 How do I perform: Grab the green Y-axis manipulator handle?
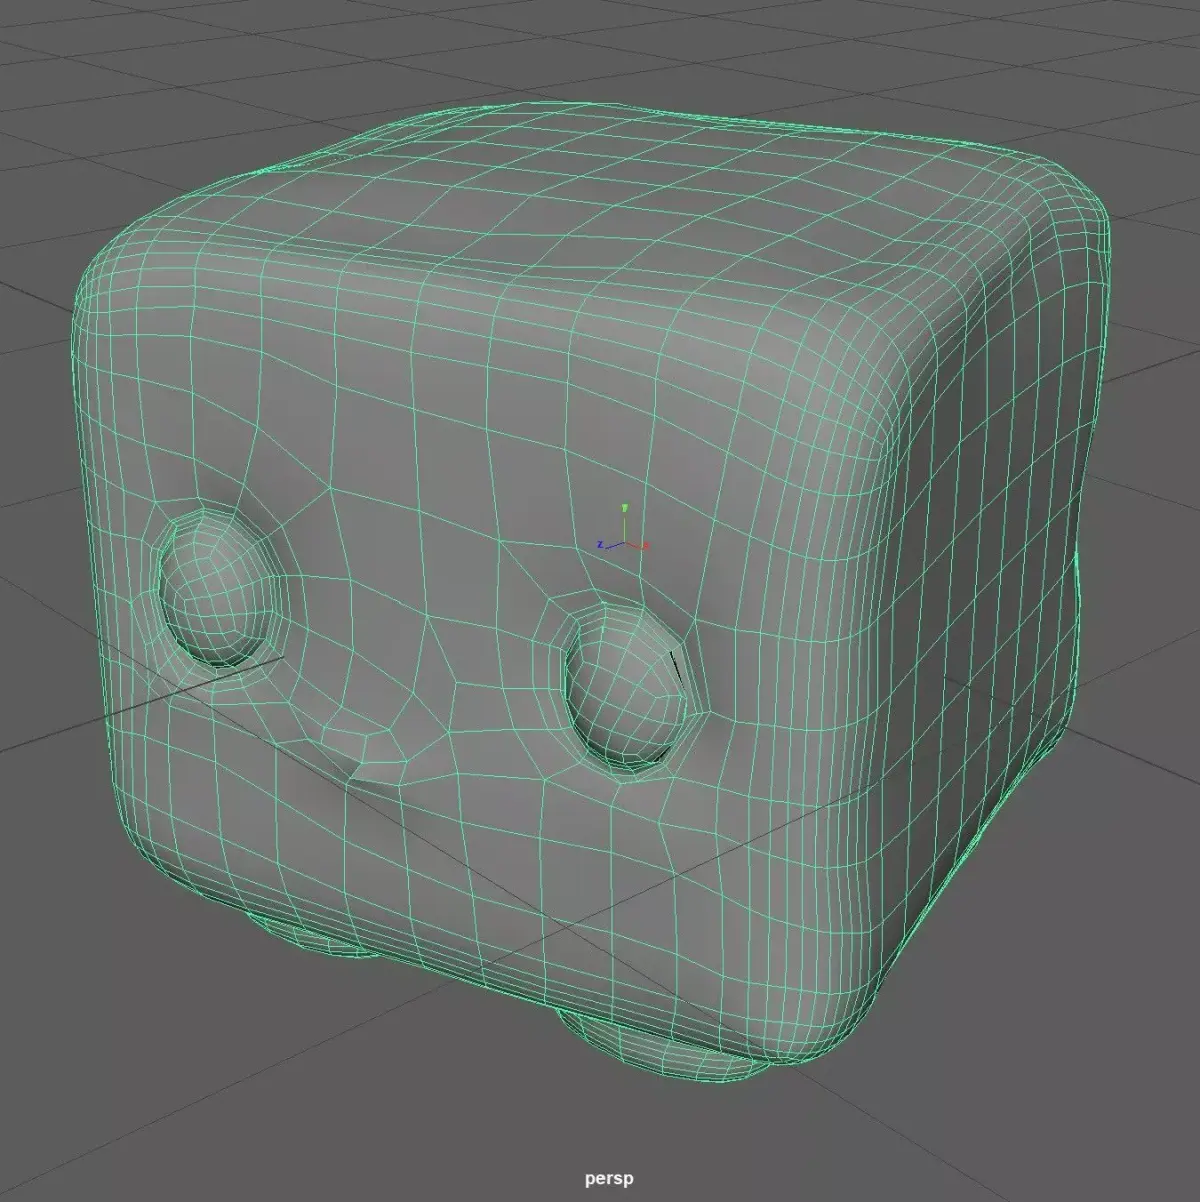(624, 508)
